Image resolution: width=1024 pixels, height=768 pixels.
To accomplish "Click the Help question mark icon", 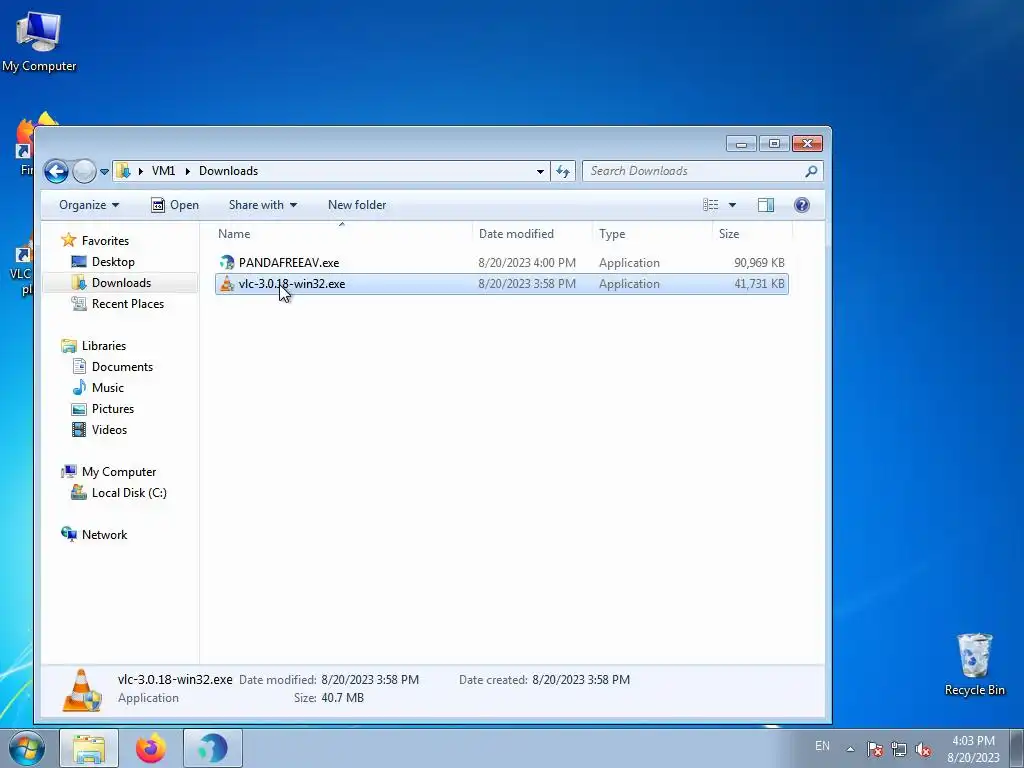I will 802,205.
